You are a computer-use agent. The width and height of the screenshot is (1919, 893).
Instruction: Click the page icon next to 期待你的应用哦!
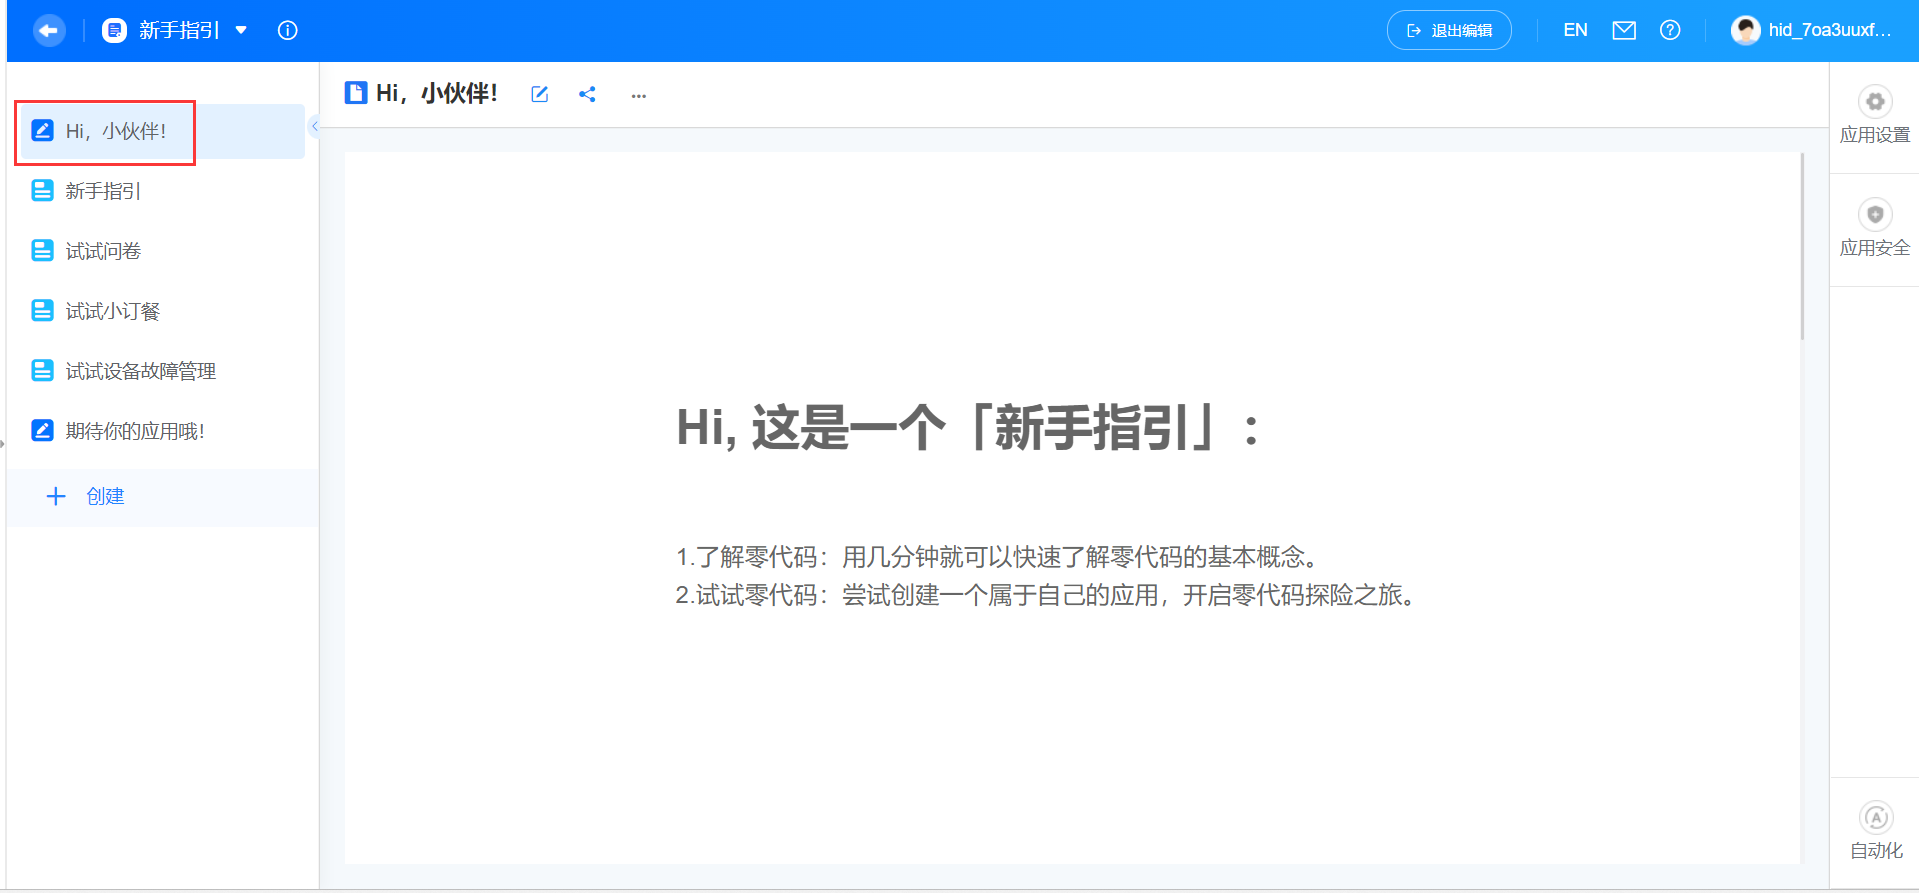(x=42, y=430)
